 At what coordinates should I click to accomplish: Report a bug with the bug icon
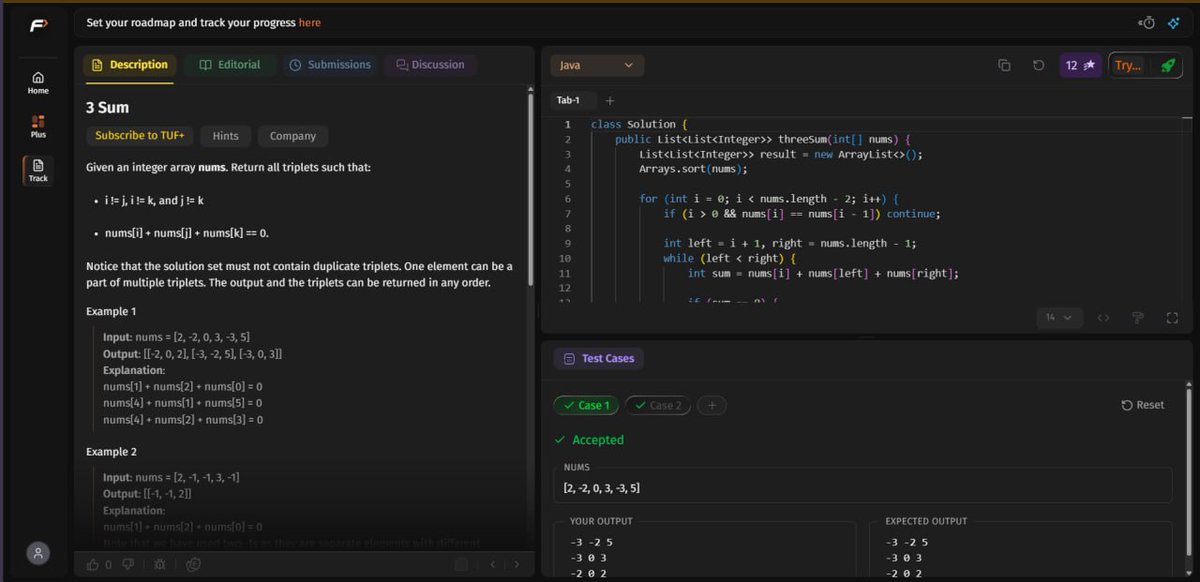160,564
